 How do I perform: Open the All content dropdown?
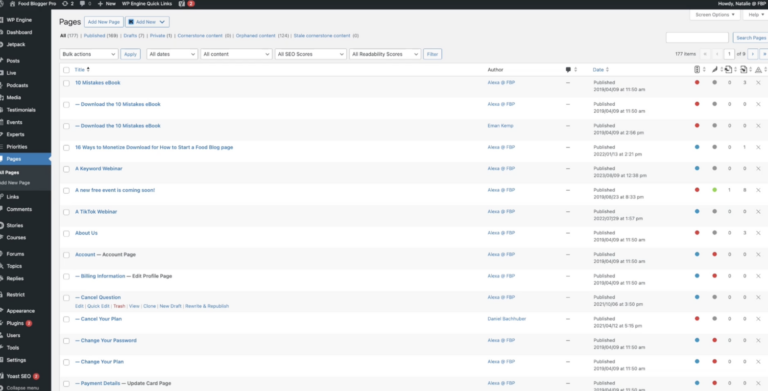236,54
